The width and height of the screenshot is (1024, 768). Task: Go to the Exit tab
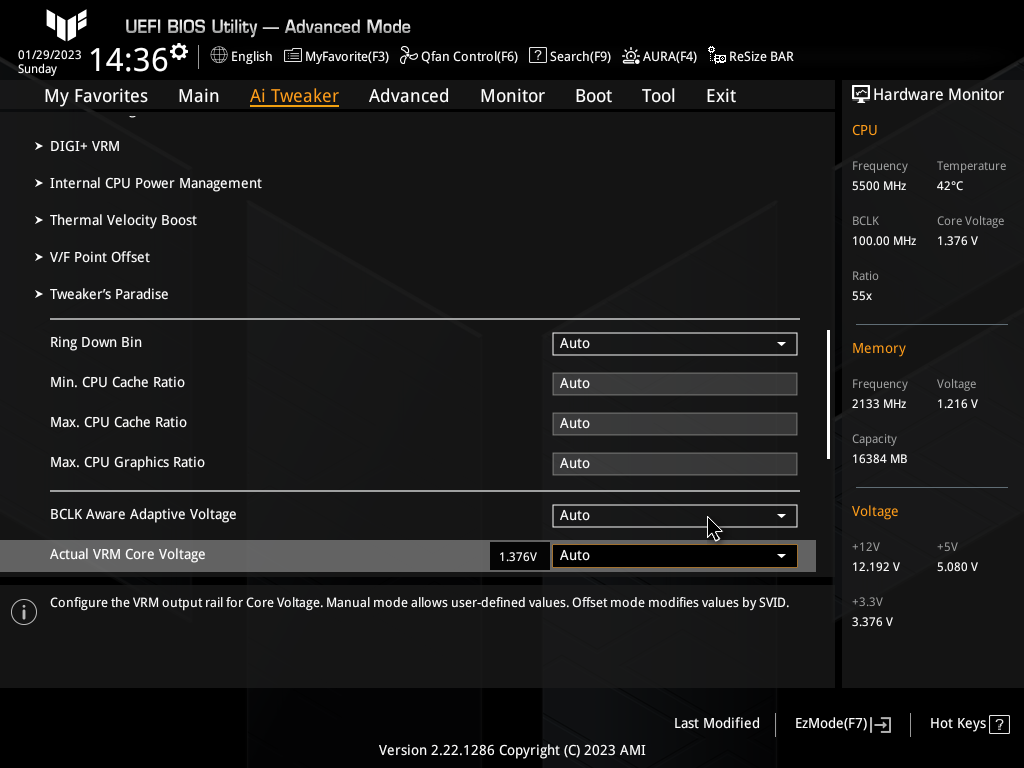pos(721,96)
